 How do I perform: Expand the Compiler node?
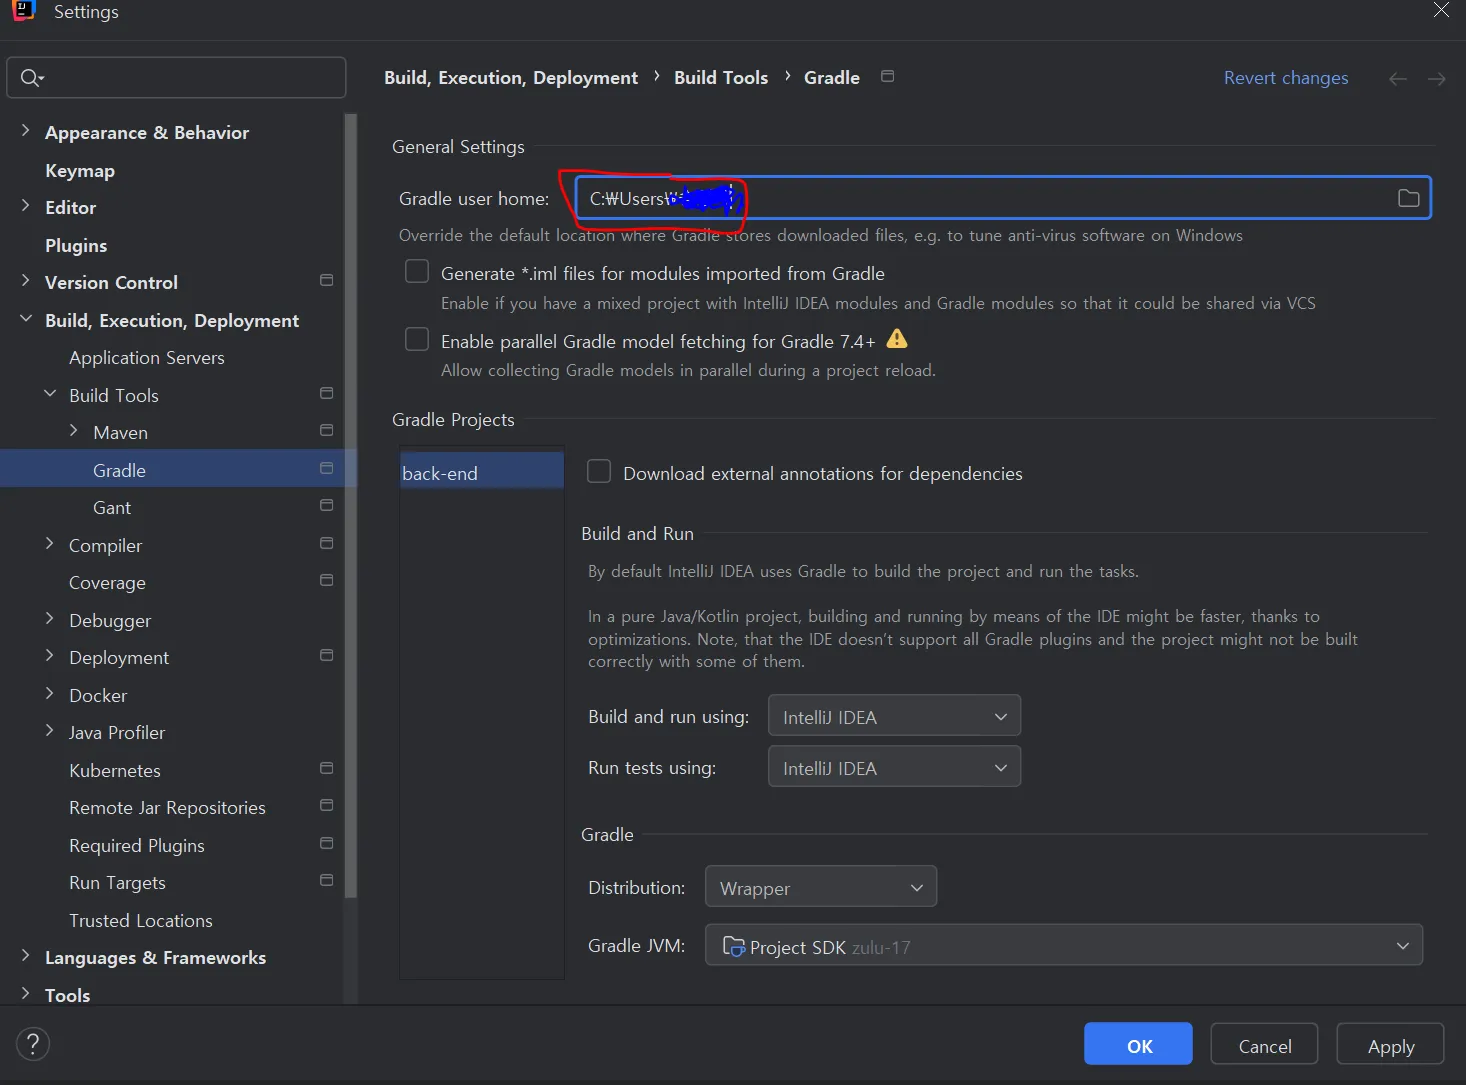click(x=50, y=544)
